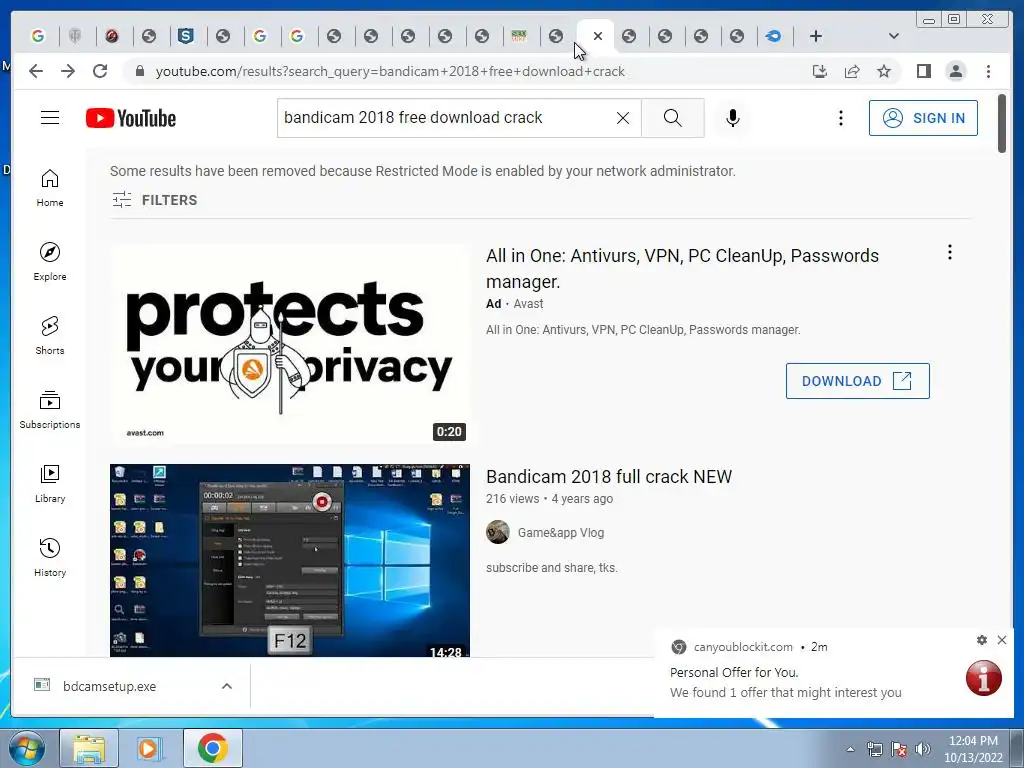Open Explore in the sidebar
1024x768 pixels.
pos(50,261)
